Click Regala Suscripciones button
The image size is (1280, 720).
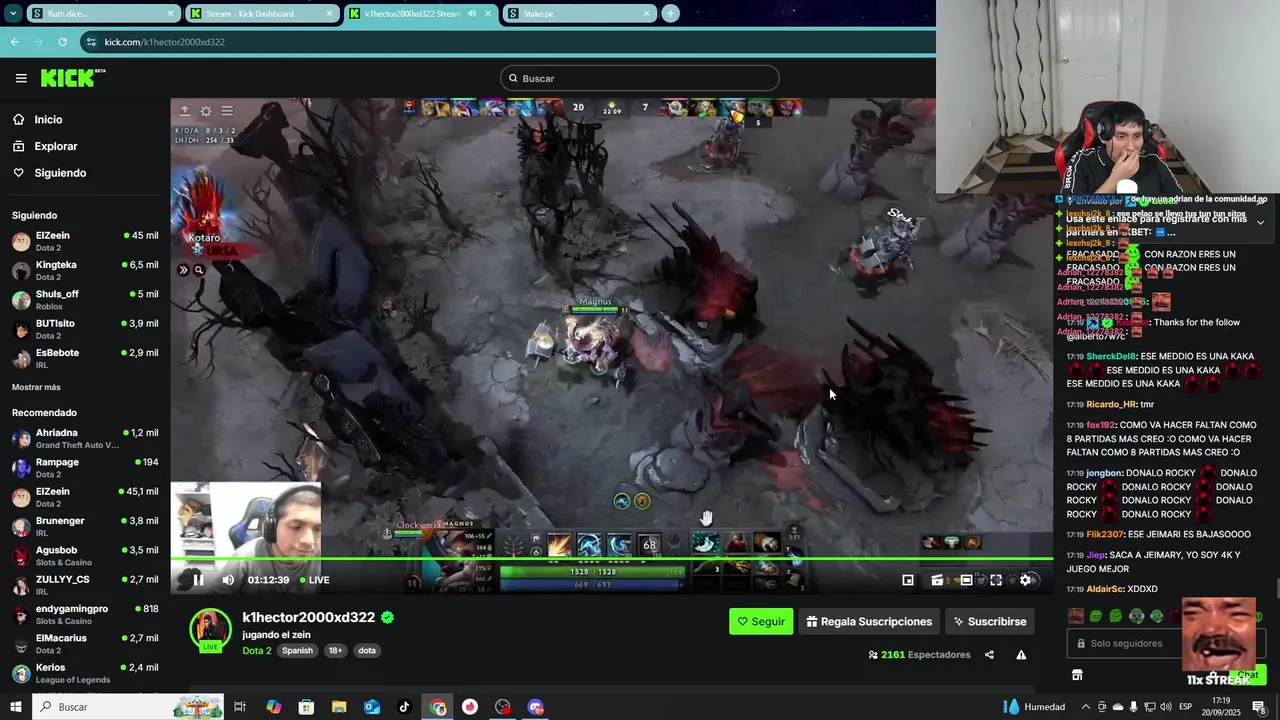coord(869,621)
